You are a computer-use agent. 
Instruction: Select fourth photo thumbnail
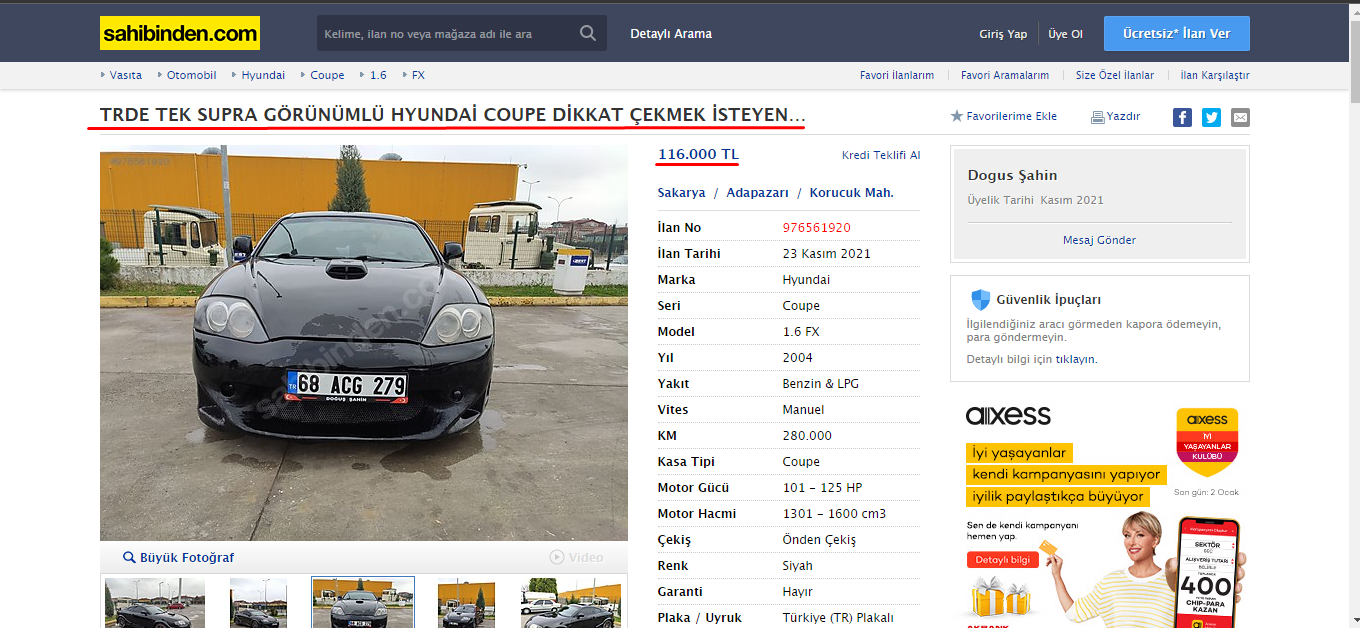coord(466,603)
